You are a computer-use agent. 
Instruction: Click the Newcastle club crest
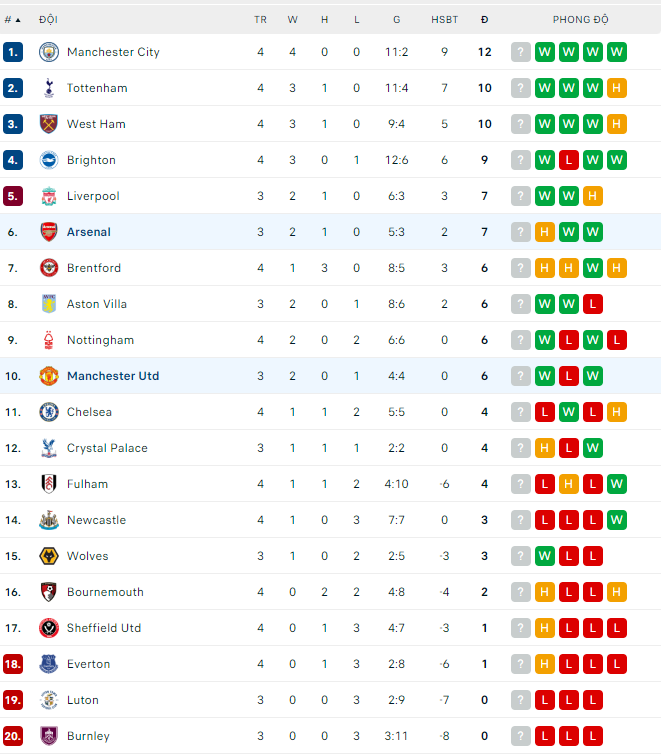tap(49, 520)
